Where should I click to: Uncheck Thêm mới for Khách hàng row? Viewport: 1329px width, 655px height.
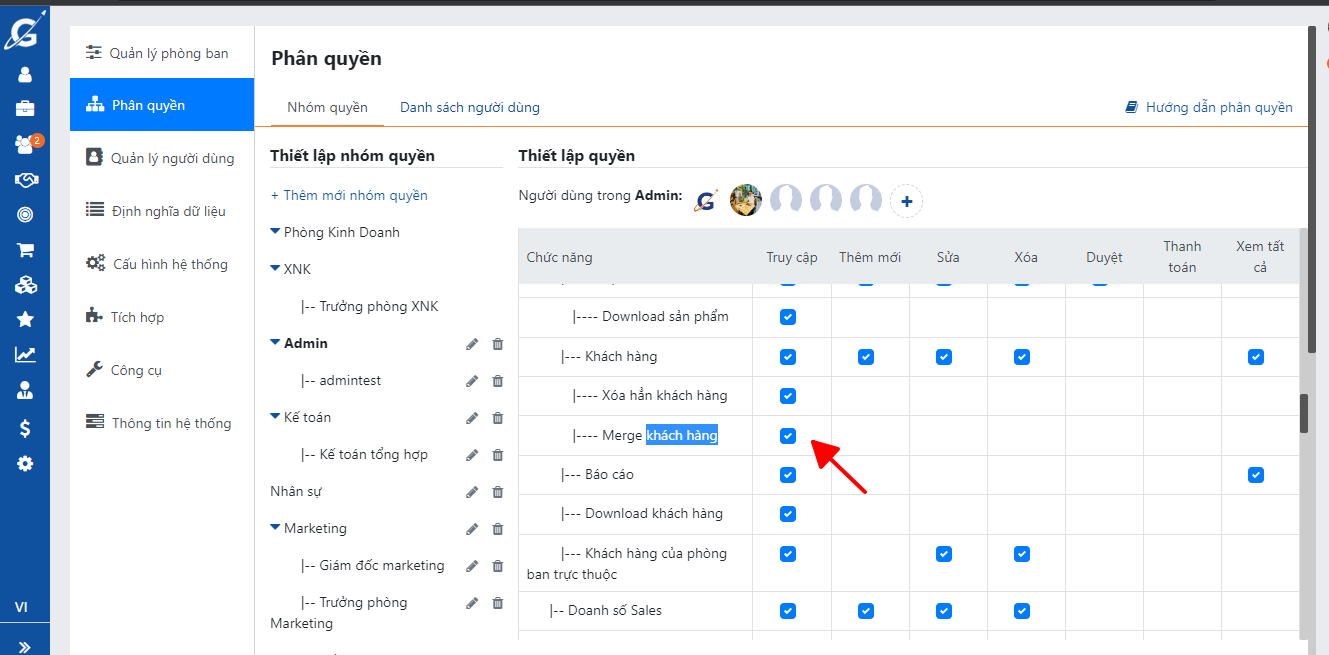click(x=866, y=357)
